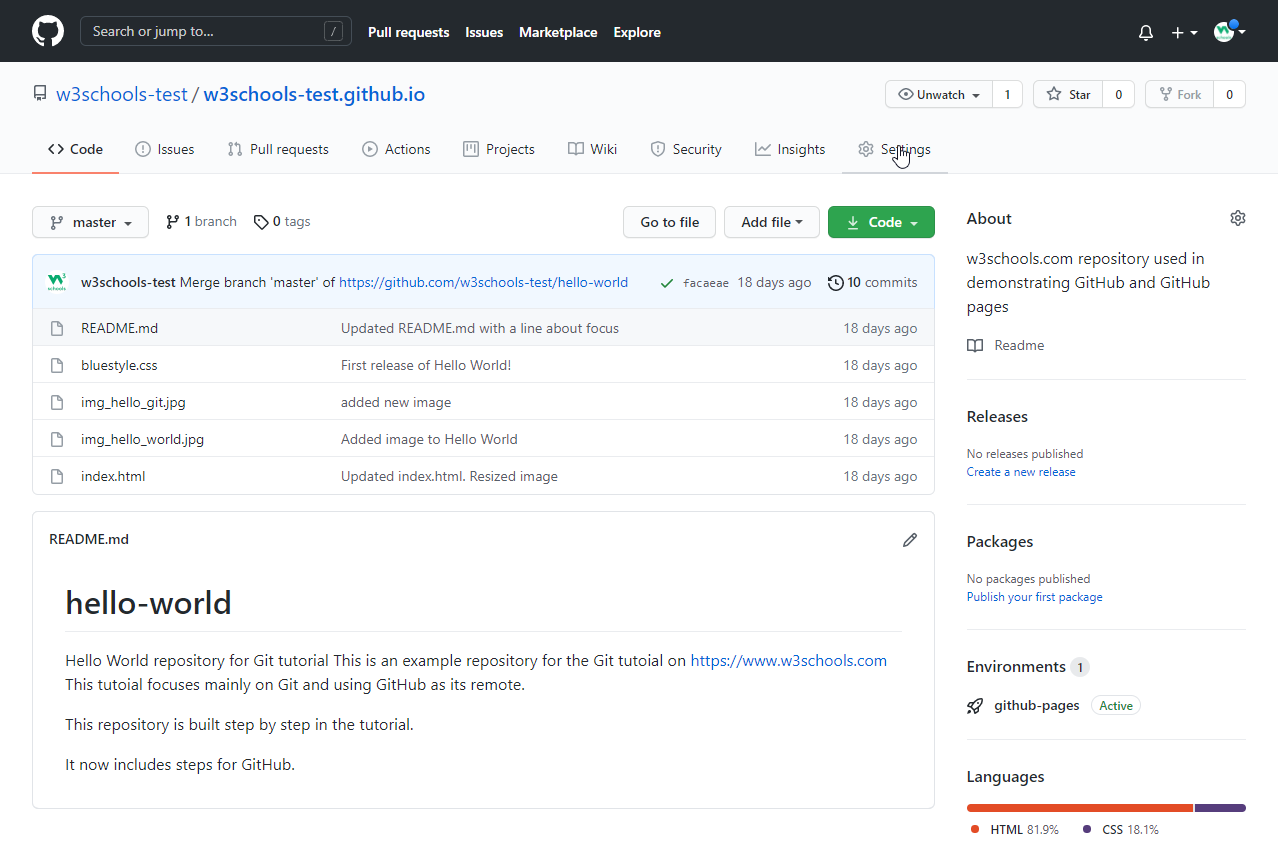This screenshot has width=1278, height=851.
Task: Open the plus create-new menu
Action: pyautogui.click(x=1184, y=32)
